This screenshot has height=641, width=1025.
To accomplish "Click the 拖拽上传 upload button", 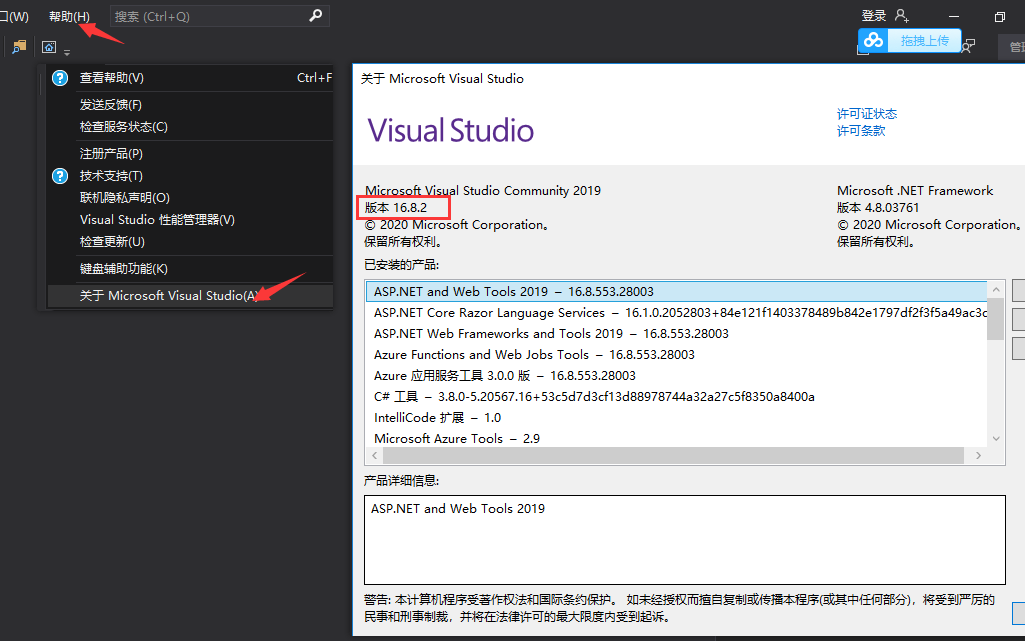I will 924,41.
